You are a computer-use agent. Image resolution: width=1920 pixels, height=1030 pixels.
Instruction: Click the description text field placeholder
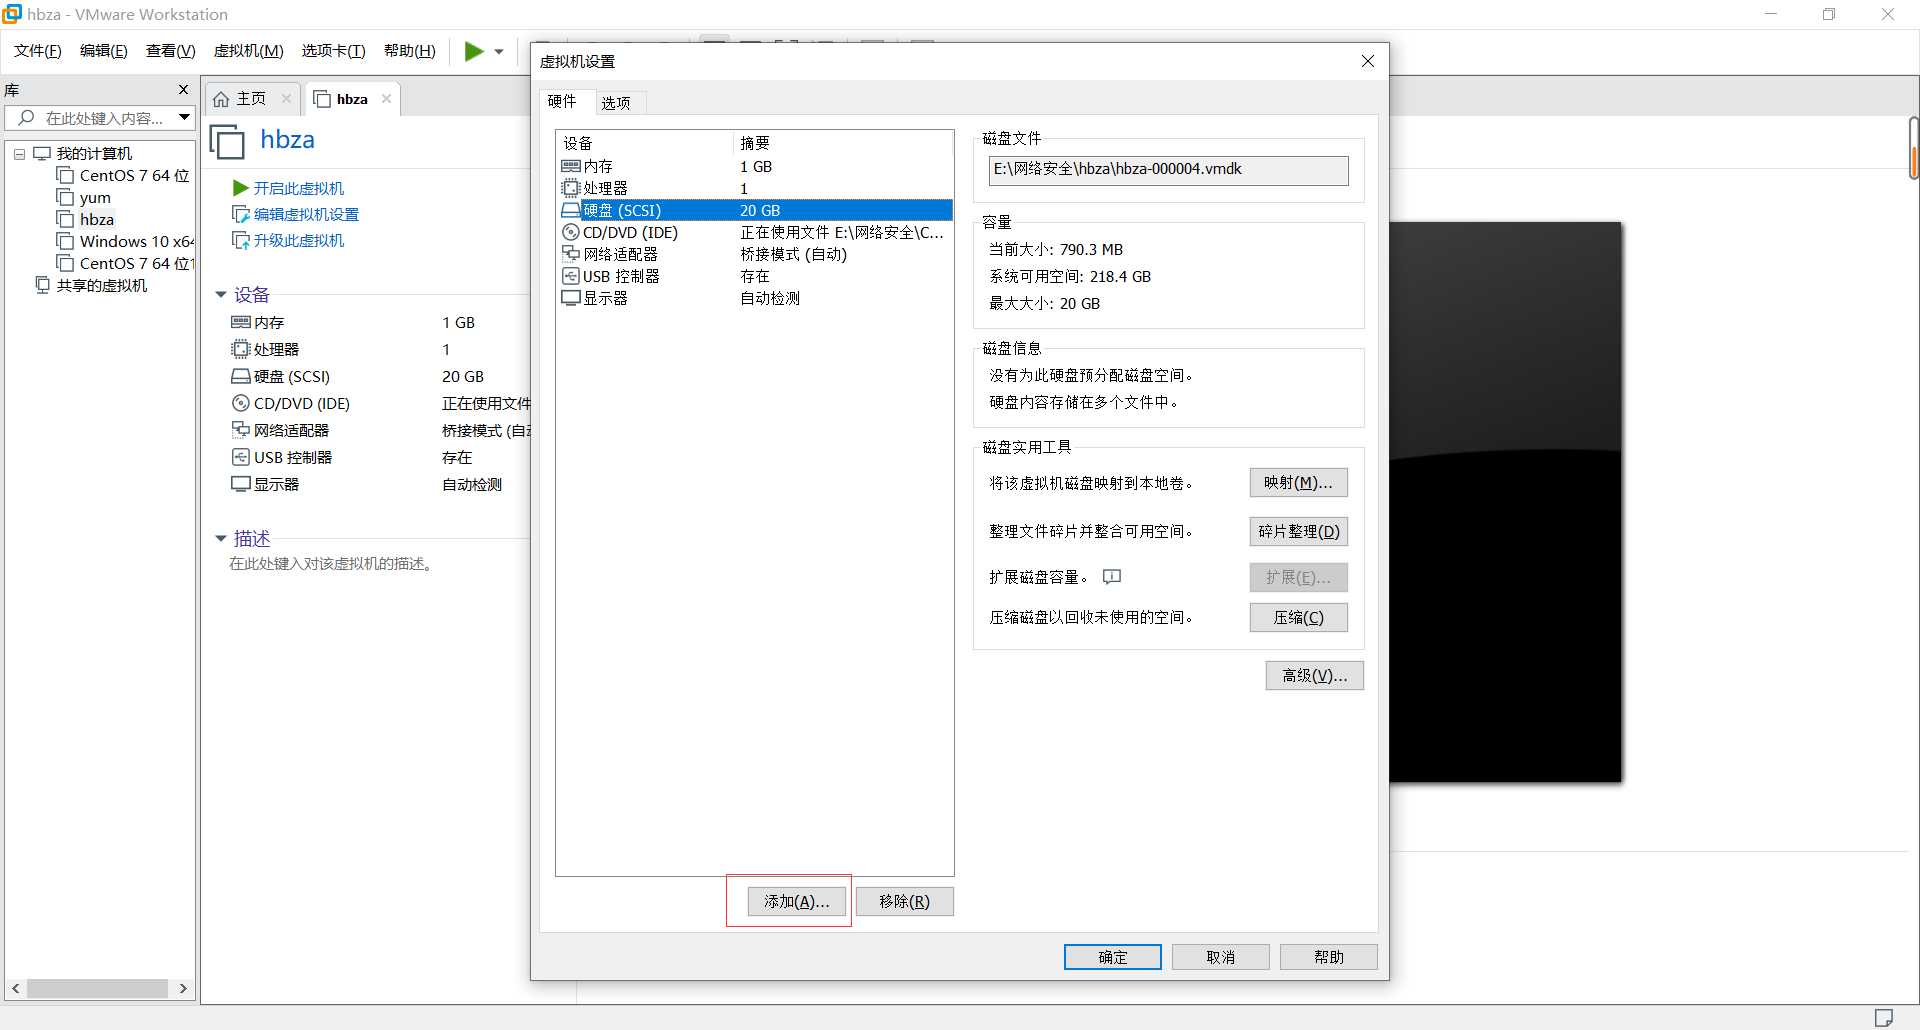[x=332, y=564]
